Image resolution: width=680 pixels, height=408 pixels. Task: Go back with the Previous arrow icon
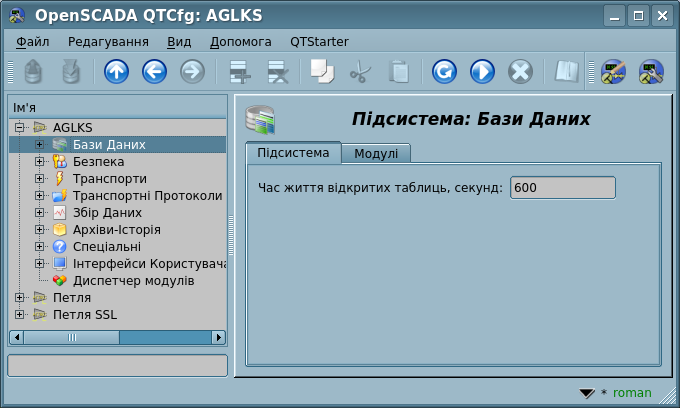pyautogui.click(x=154, y=72)
